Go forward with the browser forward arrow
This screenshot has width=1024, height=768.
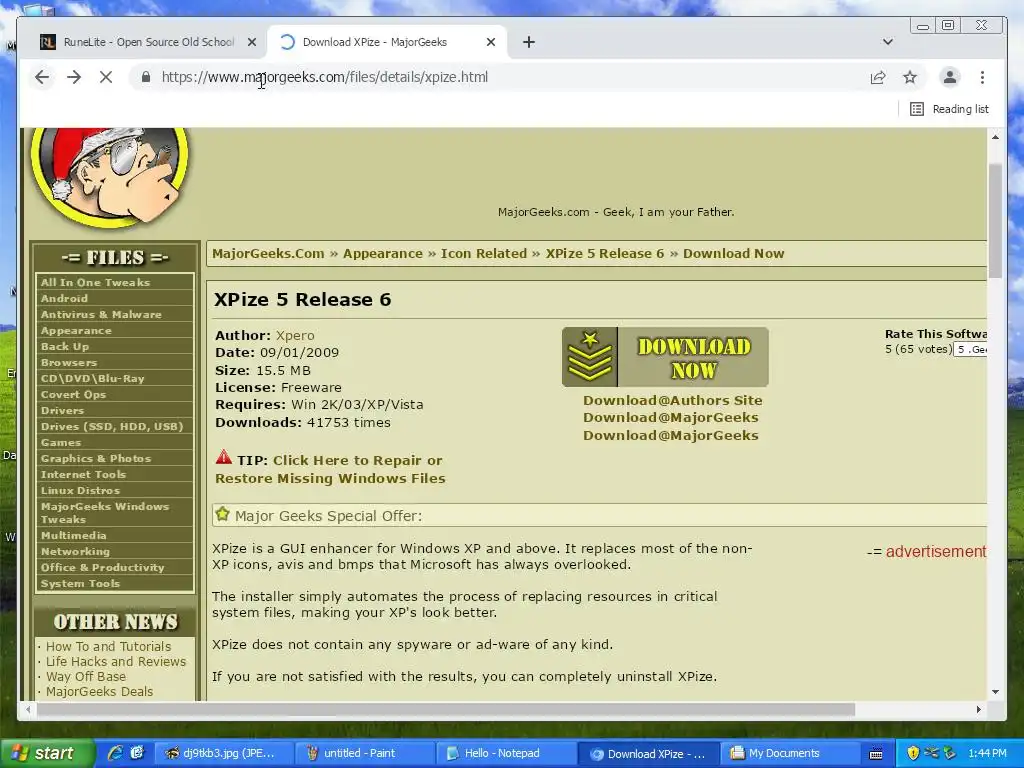point(74,77)
